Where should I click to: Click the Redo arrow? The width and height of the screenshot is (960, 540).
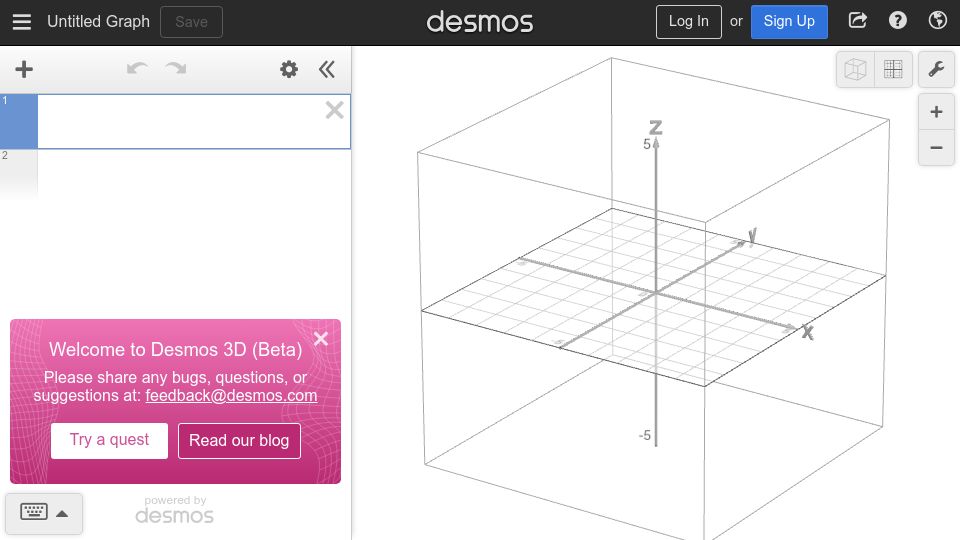click(176, 69)
